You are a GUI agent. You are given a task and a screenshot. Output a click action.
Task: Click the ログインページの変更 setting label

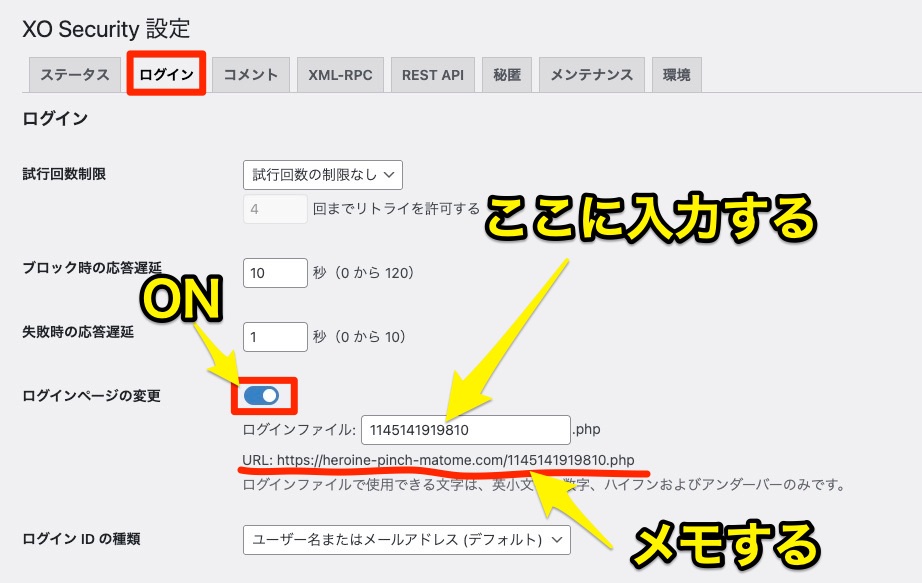pyautogui.click(x=91, y=396)
